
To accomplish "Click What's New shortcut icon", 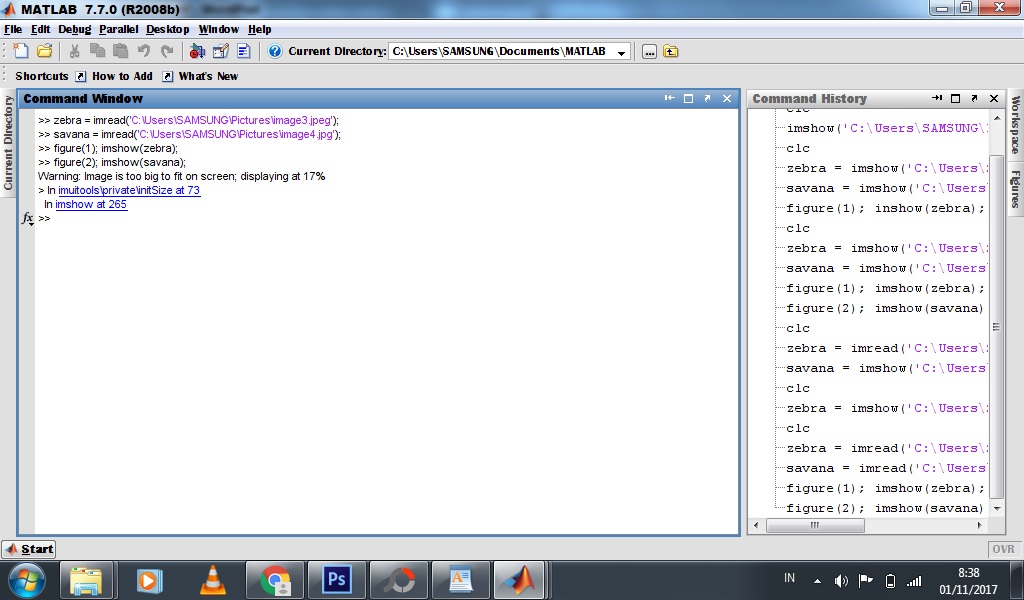I will 167,76.
